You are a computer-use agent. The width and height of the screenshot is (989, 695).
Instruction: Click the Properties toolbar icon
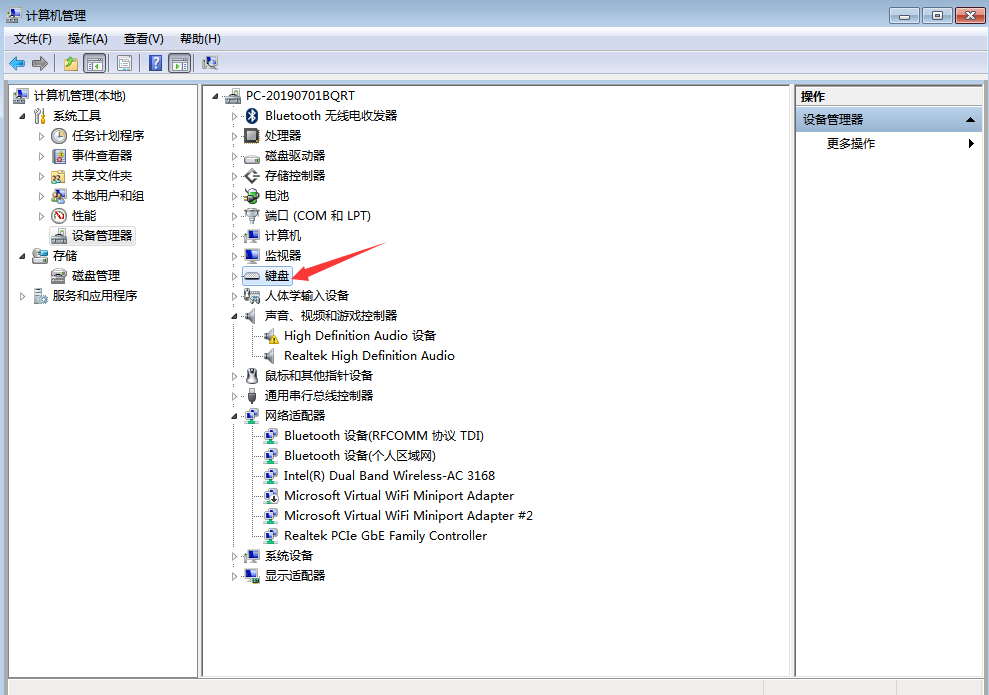124,63
